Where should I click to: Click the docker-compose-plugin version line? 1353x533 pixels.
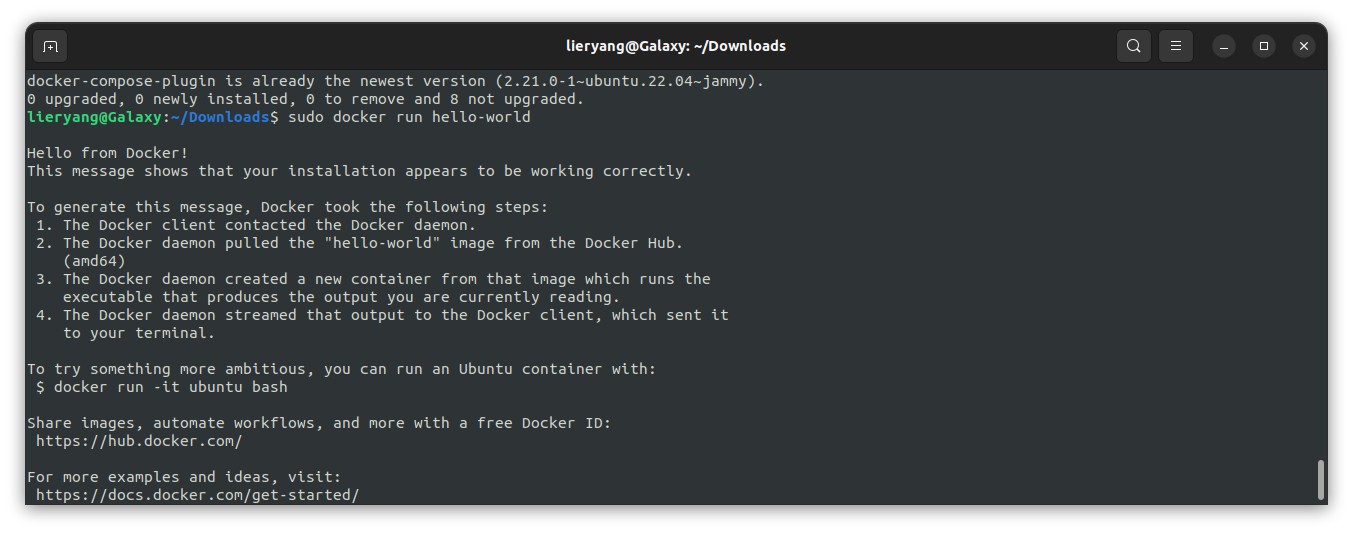tap(395, 81)
